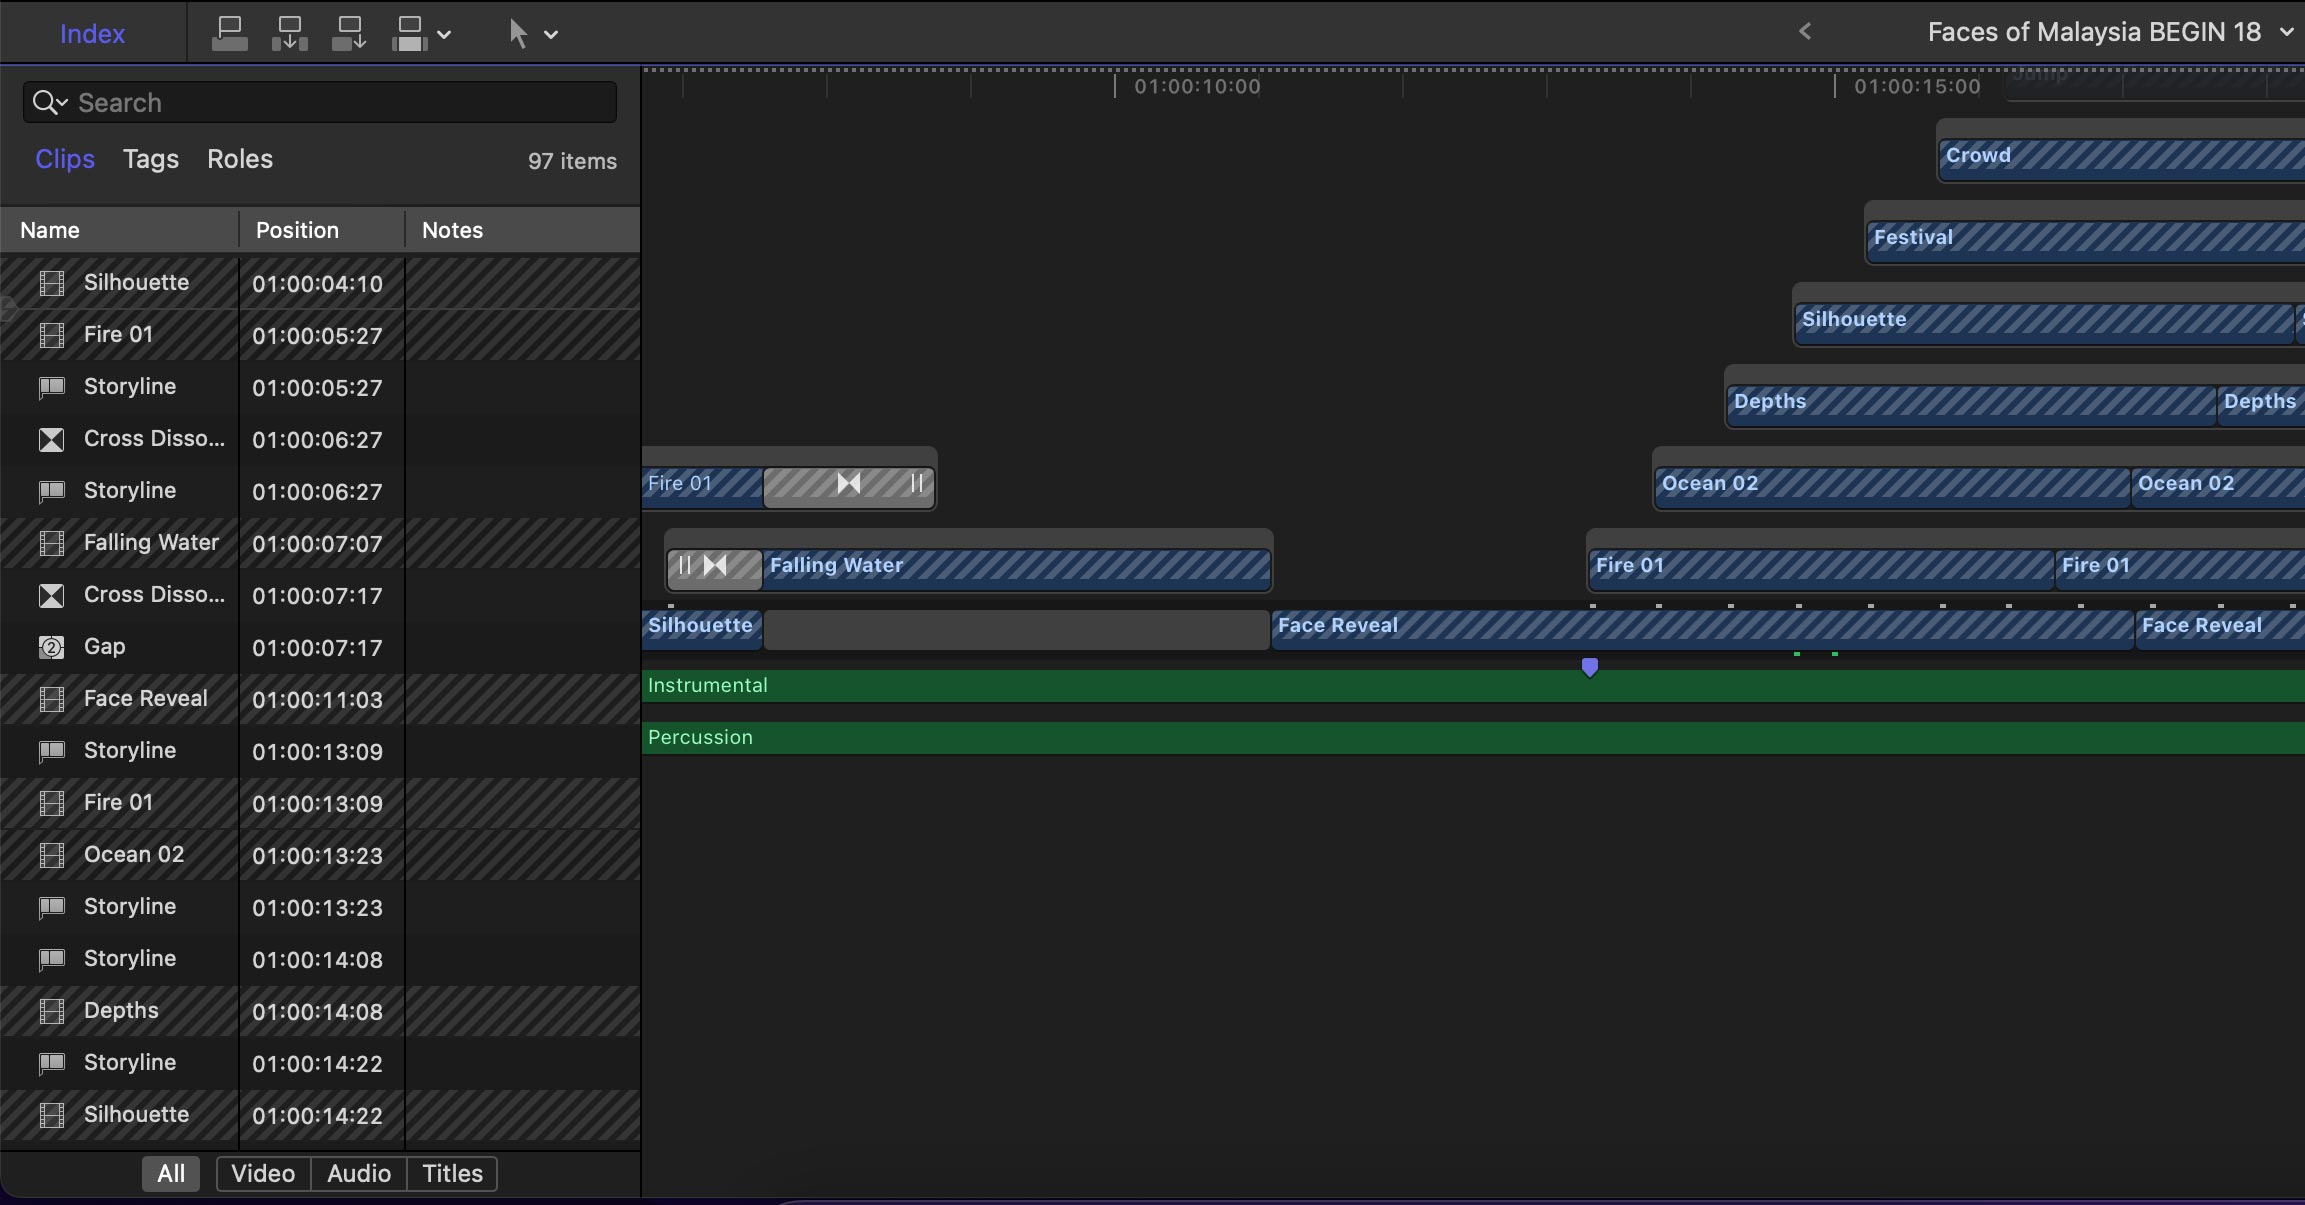This screenshot has width=2305, height=1205.
Task: Switch to the Roles tab
Action: click(240, 159)
